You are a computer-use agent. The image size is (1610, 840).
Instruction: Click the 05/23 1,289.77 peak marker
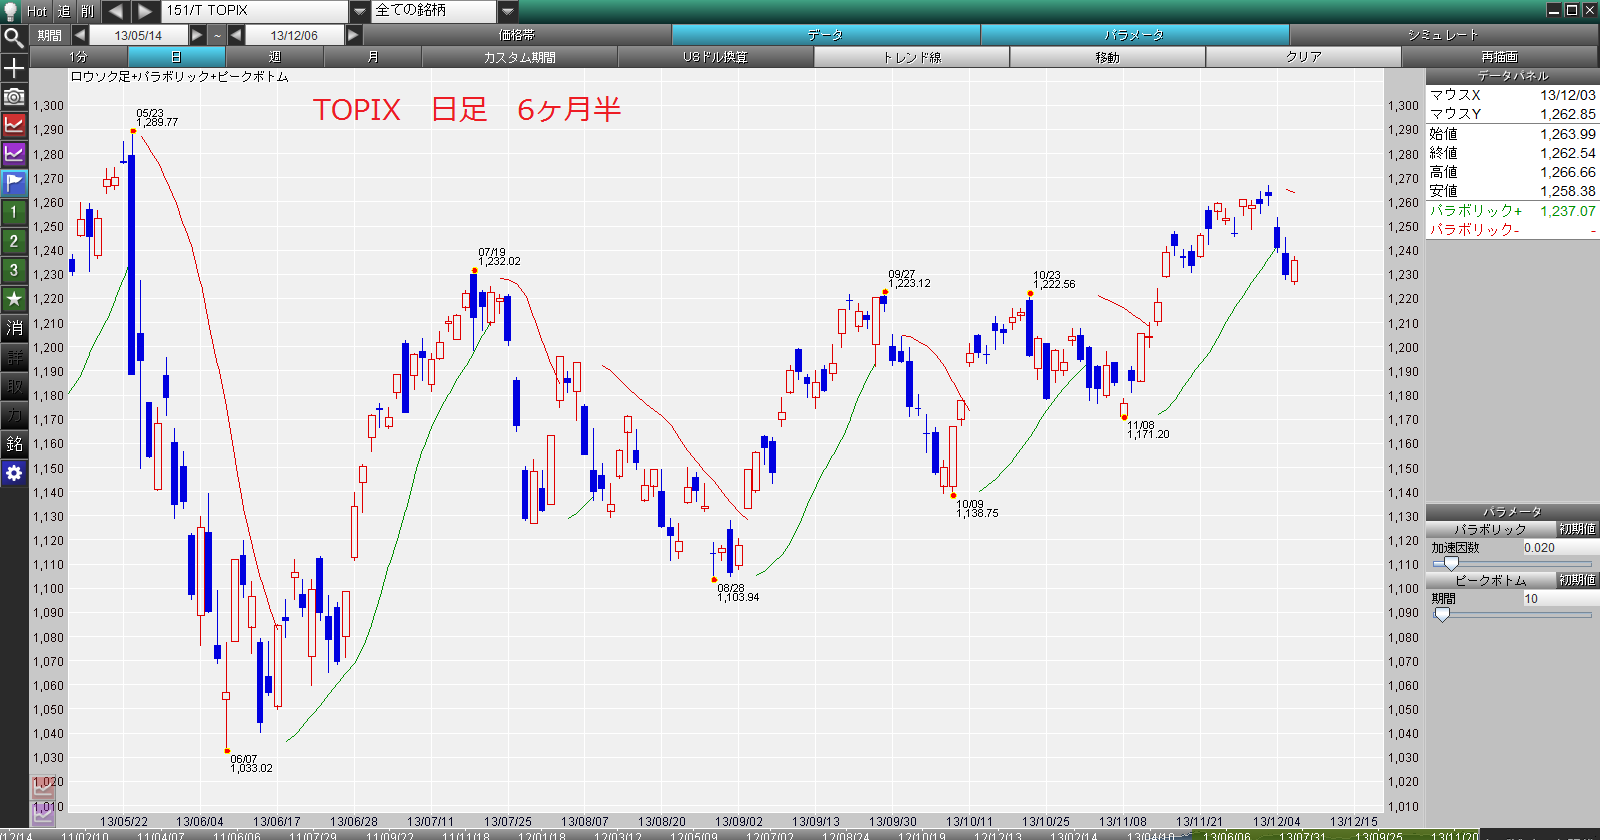[133, 131]
